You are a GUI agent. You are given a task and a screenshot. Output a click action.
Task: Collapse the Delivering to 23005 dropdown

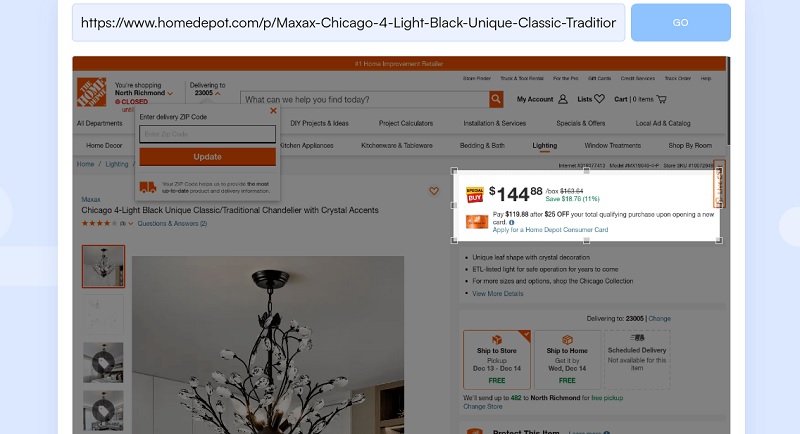pyautogui.click(x=218, y=93)
